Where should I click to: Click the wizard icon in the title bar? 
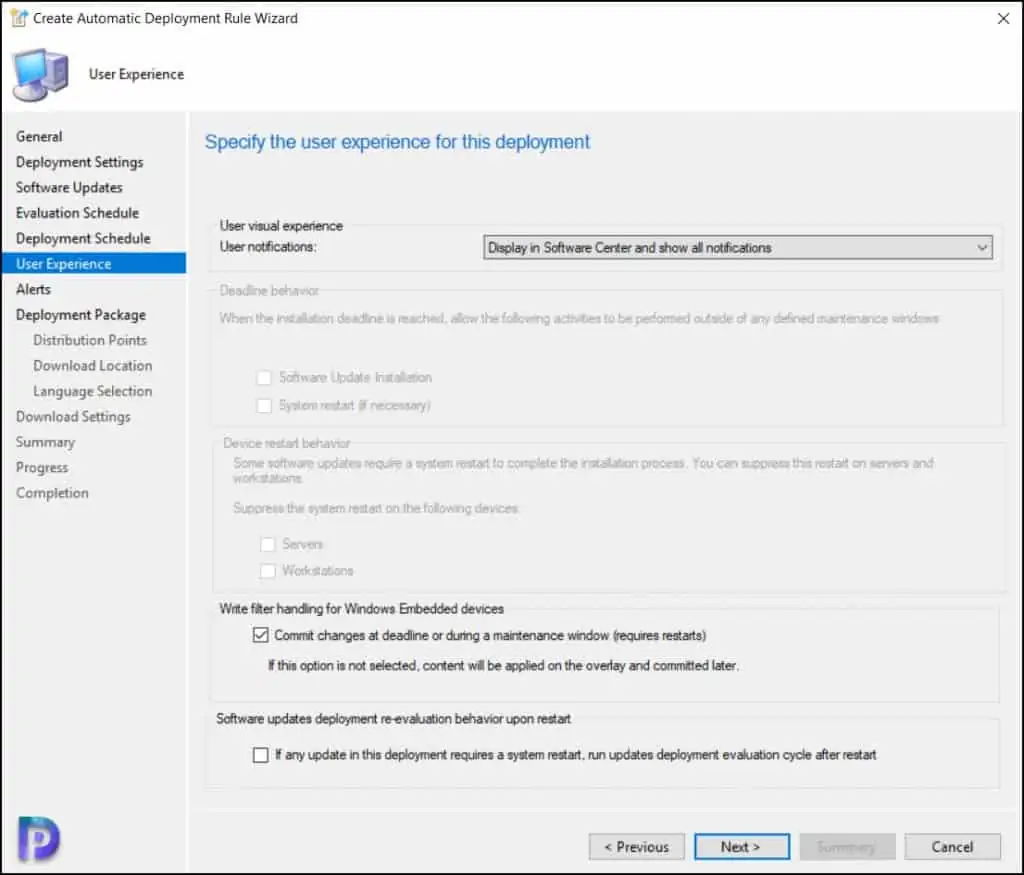pos(18,18)
